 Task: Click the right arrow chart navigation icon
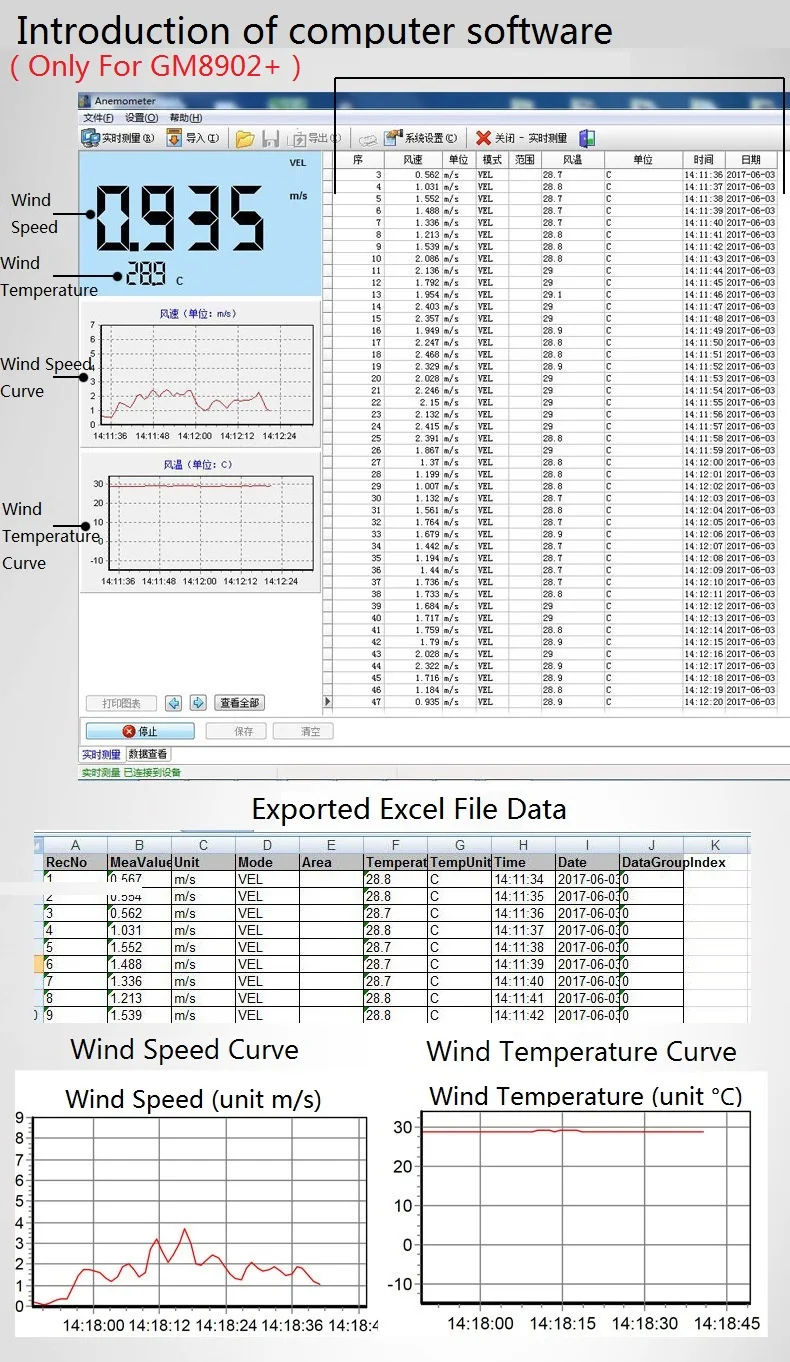pos(197,703)
